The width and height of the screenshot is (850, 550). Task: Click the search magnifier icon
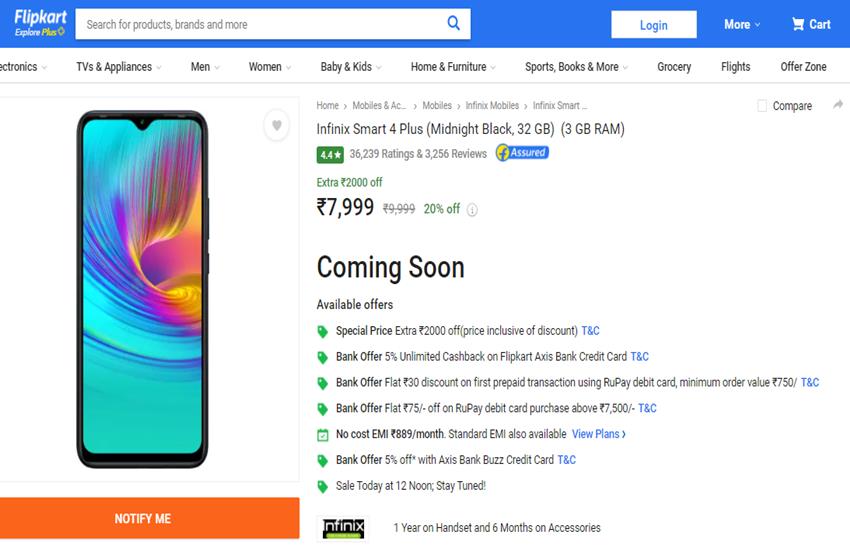[454, 24]
